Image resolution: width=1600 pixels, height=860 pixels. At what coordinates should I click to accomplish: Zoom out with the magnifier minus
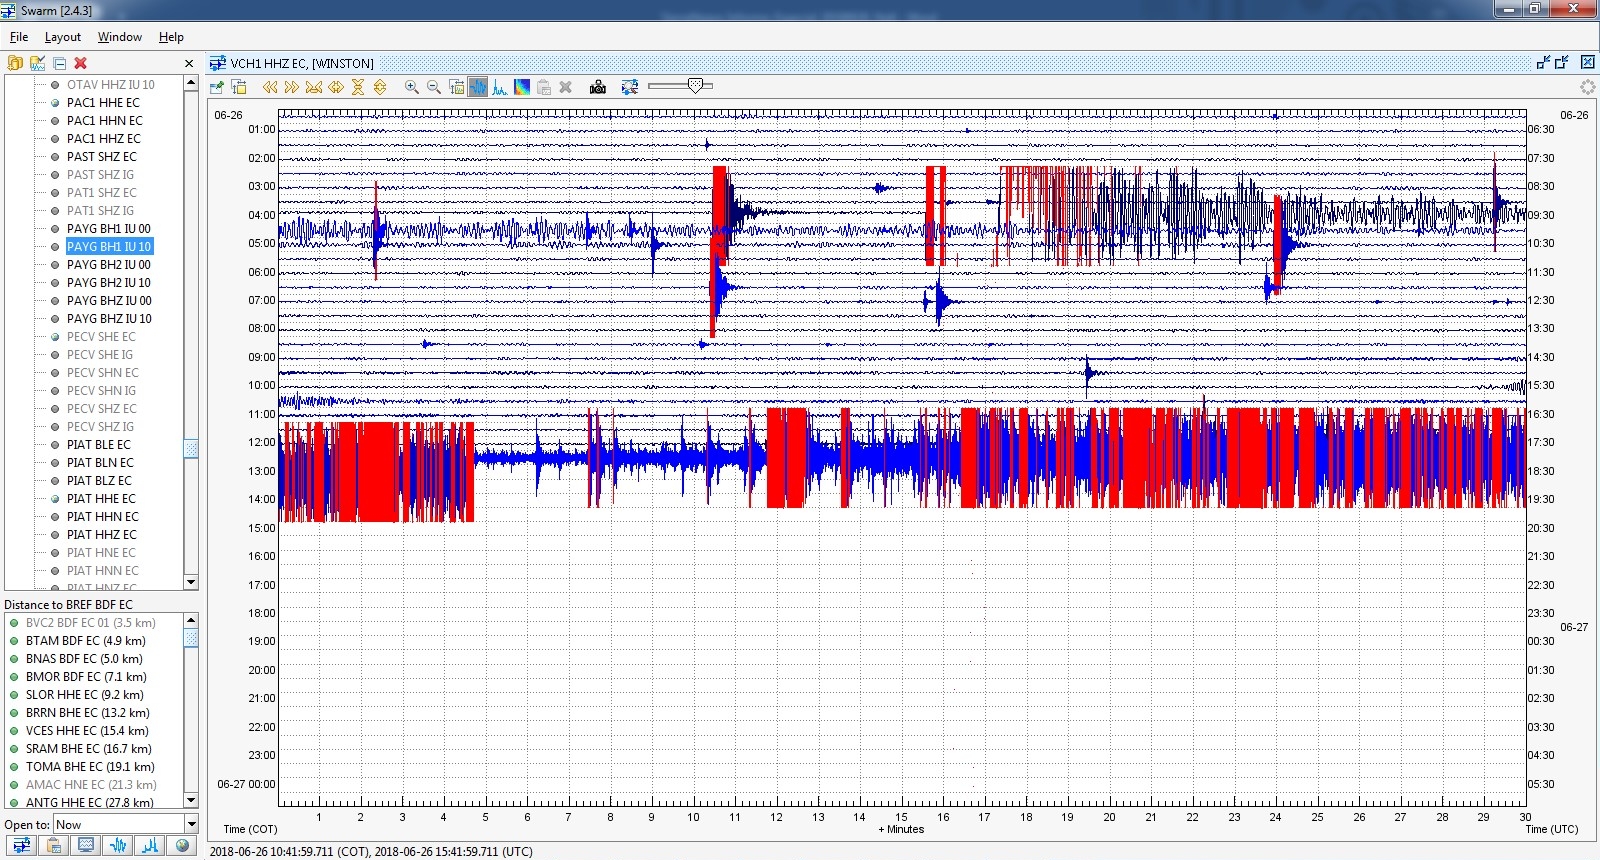tap(433, 87)
